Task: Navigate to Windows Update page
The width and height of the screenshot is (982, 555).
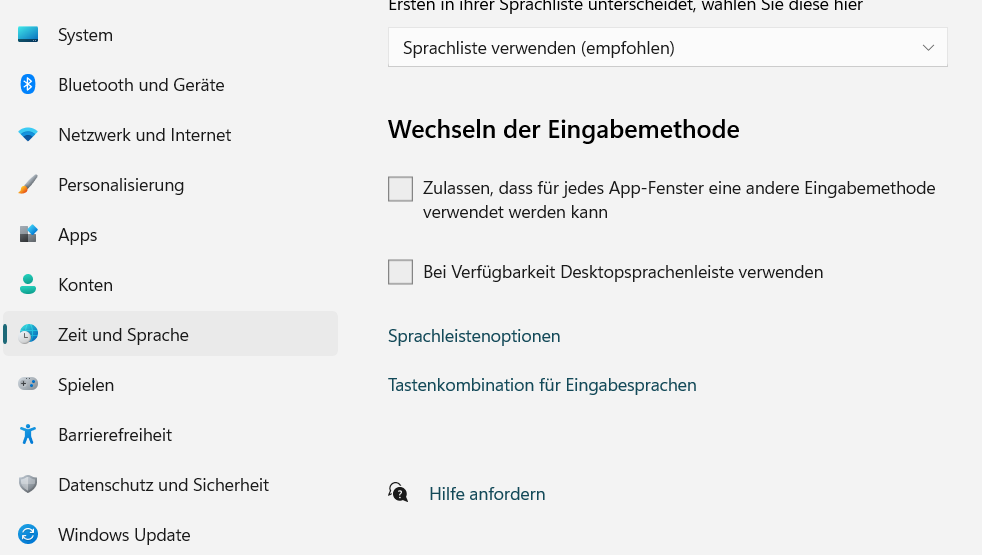Action: click(x=124, y=535)
